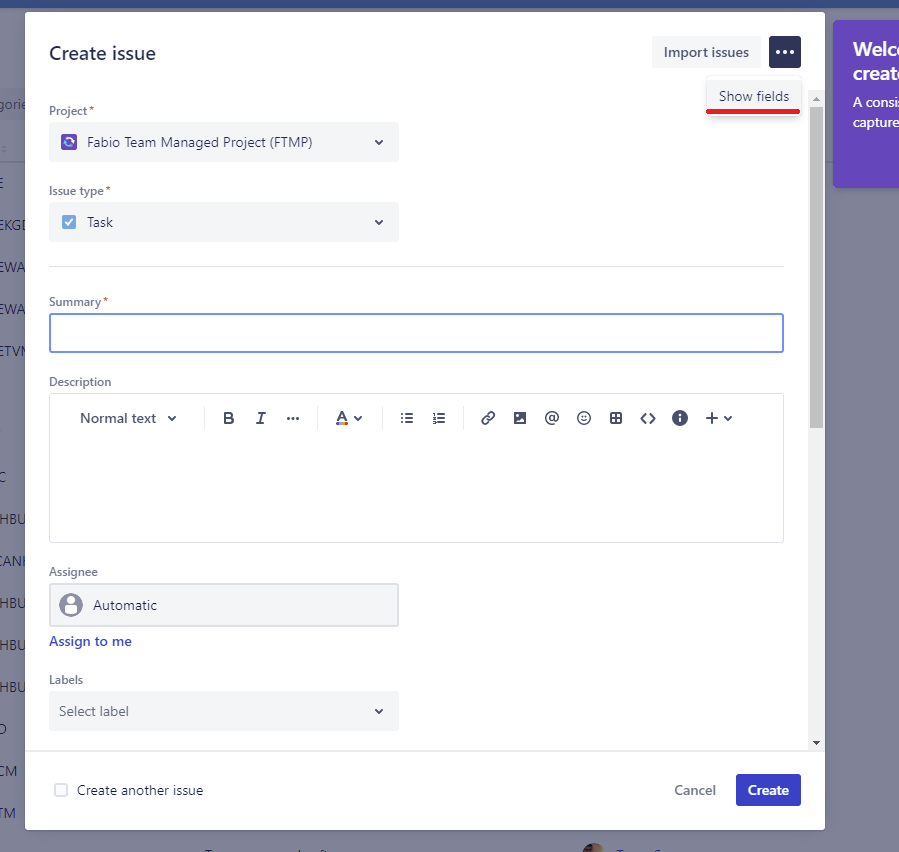Open the Select label dropdown
899x852 pixels.
[x=224, y=711]
